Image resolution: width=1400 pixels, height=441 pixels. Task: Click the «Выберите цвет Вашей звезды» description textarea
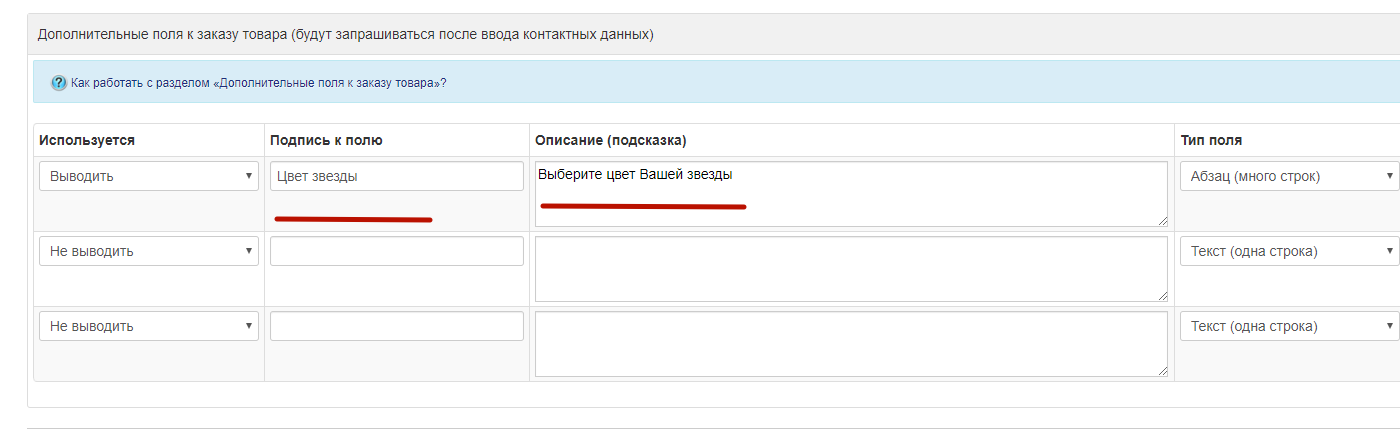click(x=850, y=193)
